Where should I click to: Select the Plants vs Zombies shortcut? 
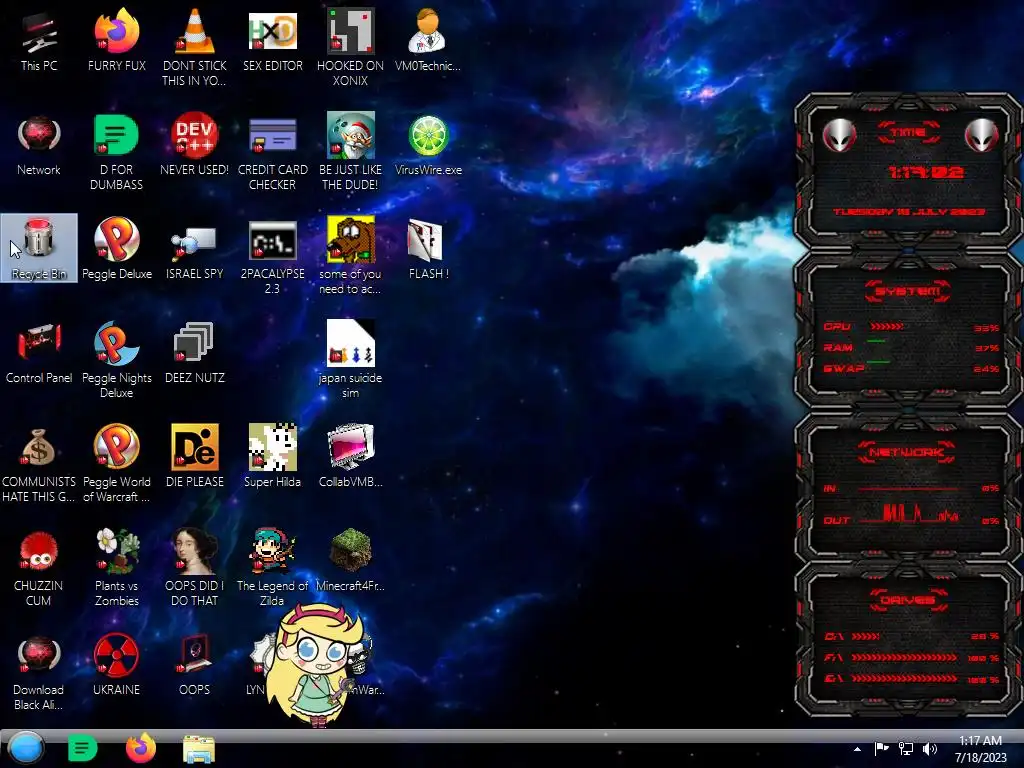[116, 567]
